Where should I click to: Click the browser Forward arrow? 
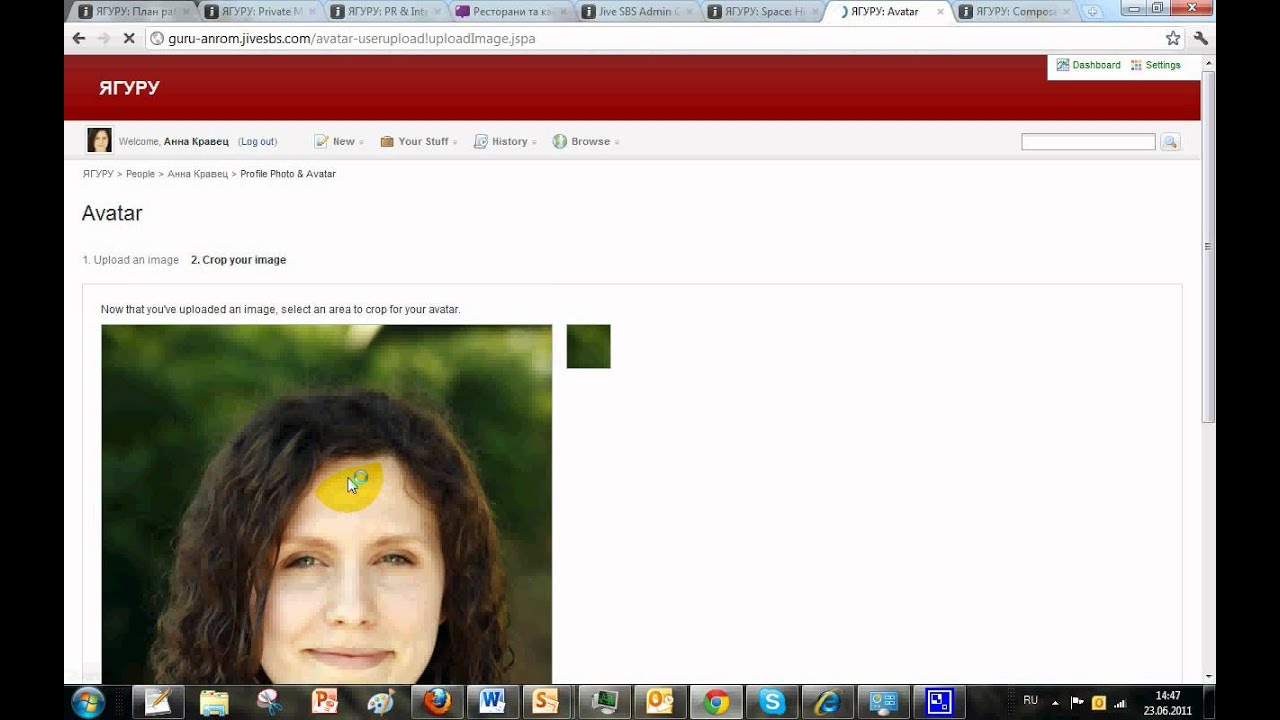[x=103, y=38]
